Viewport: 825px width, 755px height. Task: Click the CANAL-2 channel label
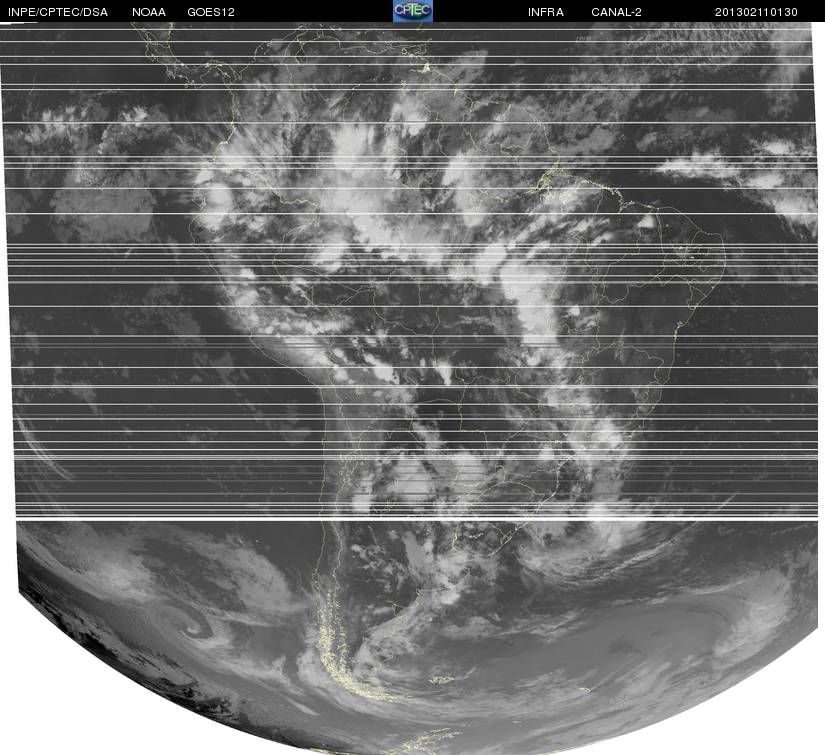click(x=616, y=12)
